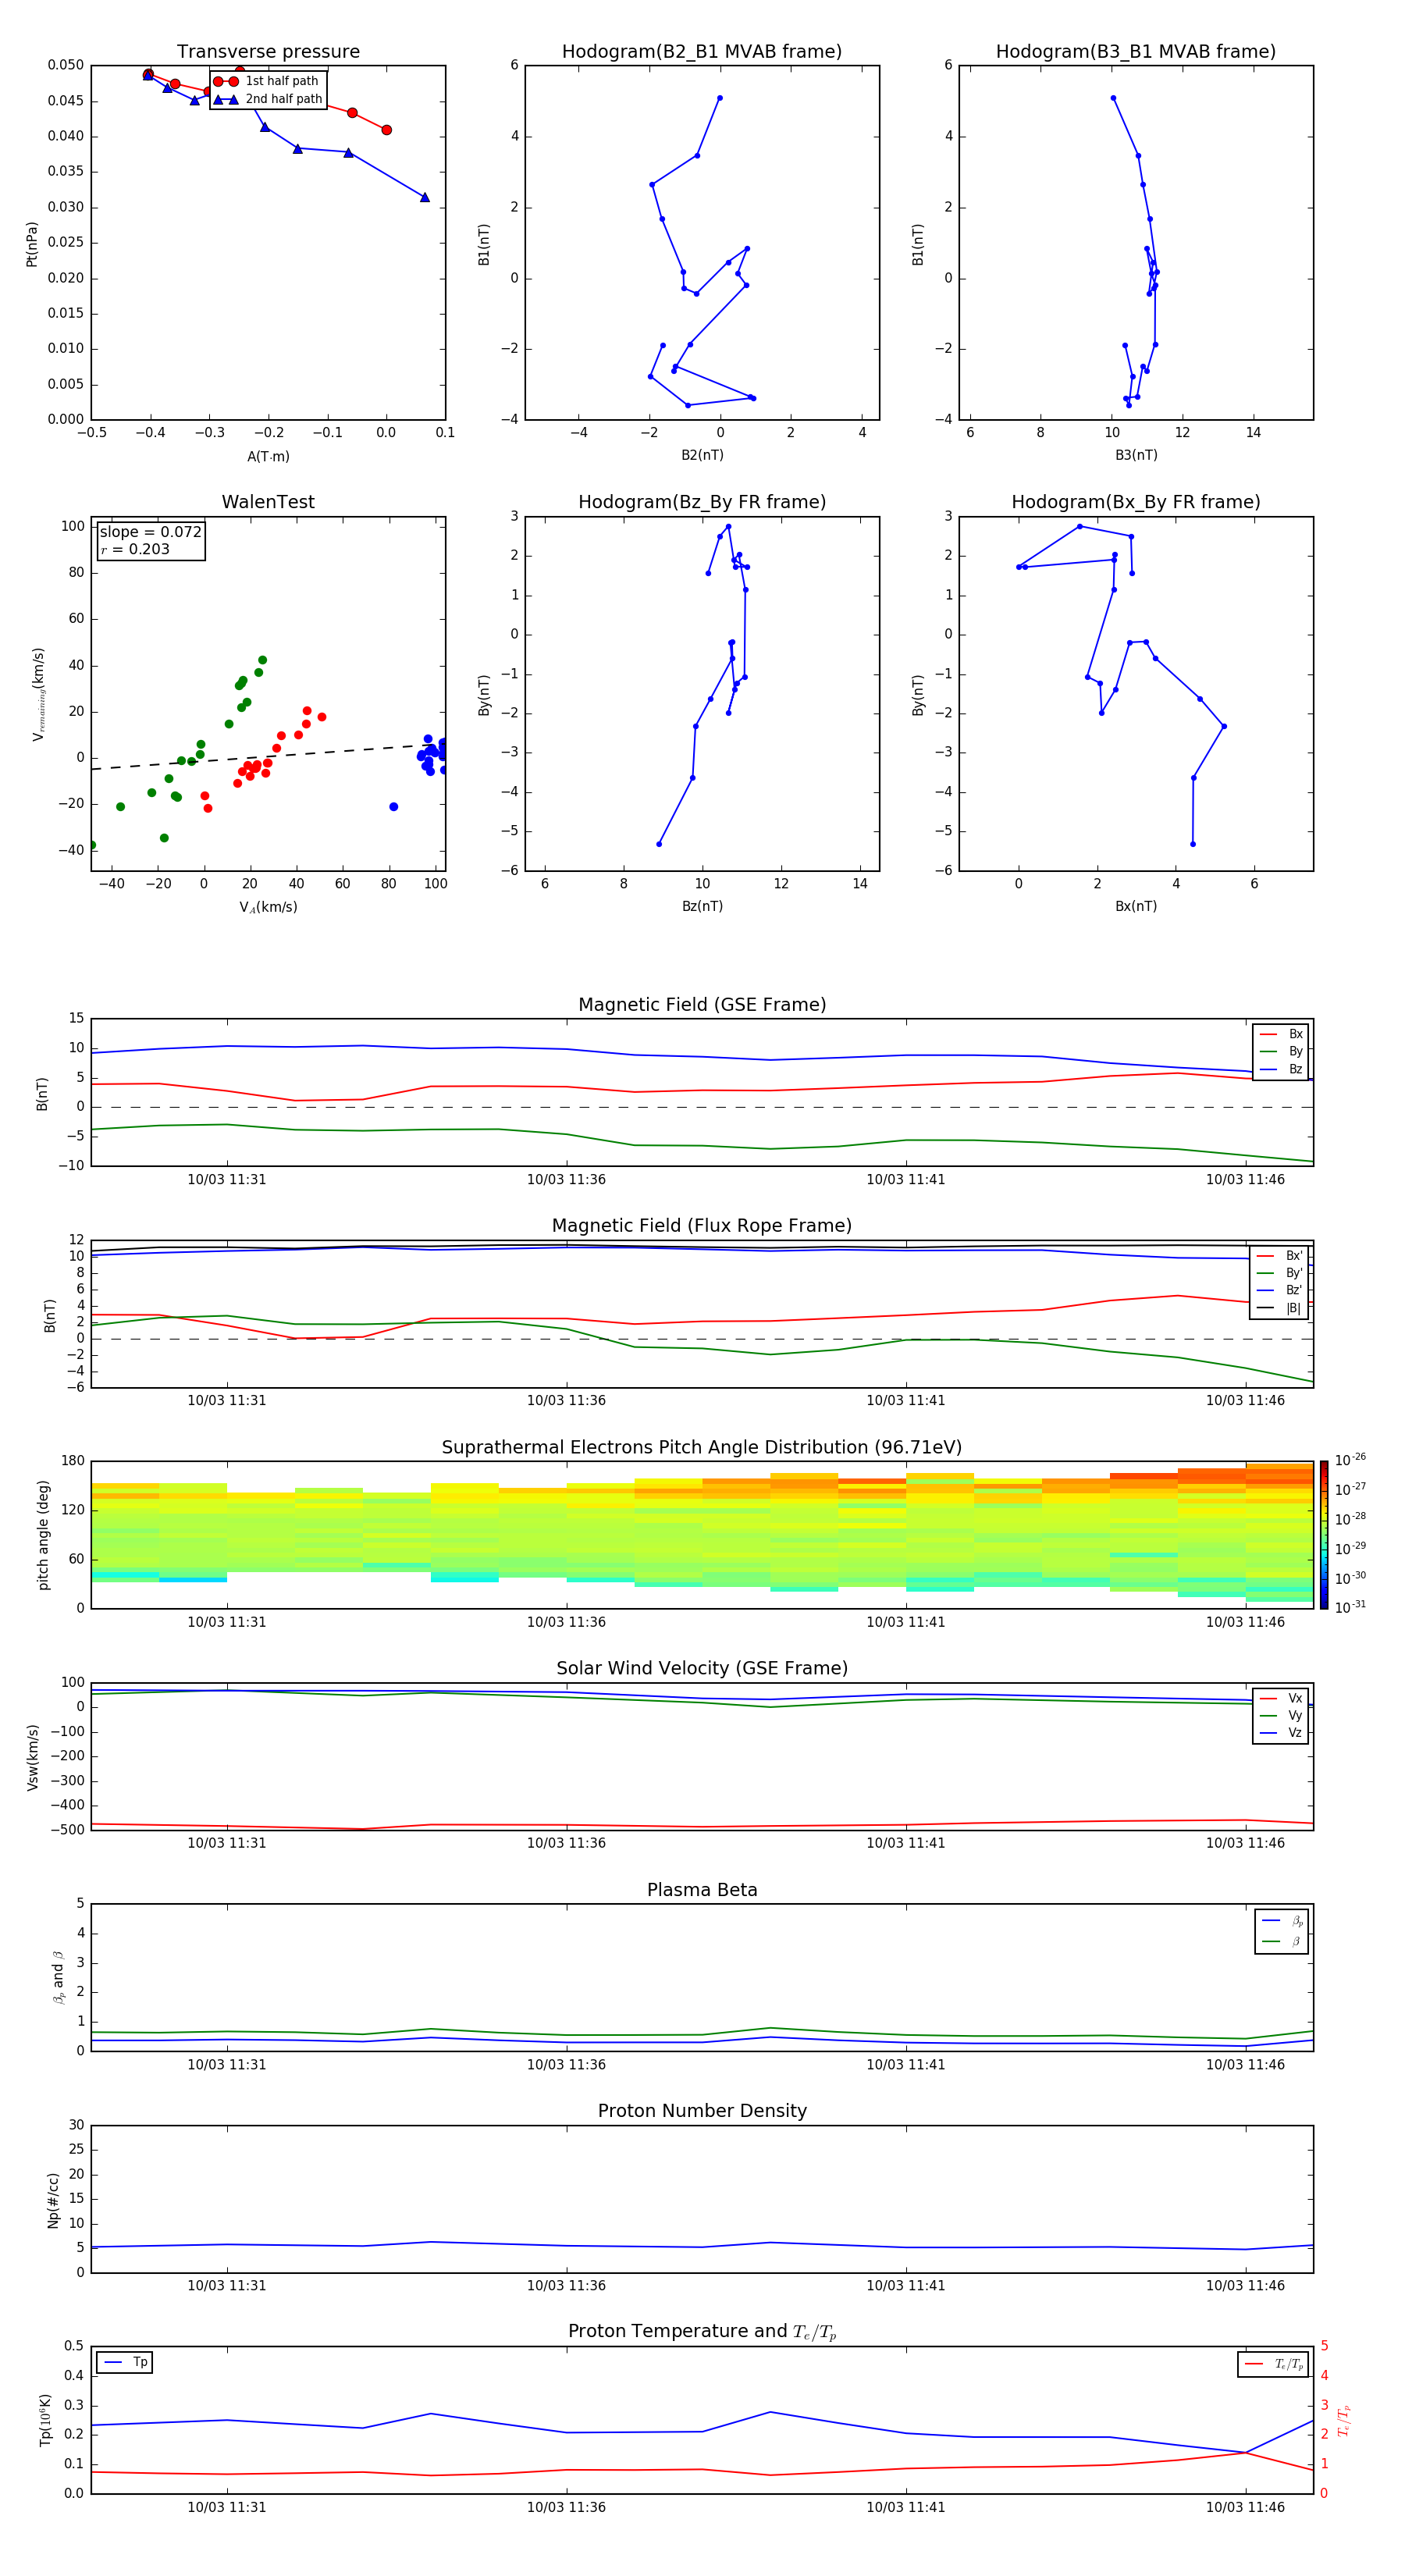Viewport: 1405px width, 2576px height.
Task: Click the "Magnetic Field (GSE Frame)" title
Action: coord(702,1005)
